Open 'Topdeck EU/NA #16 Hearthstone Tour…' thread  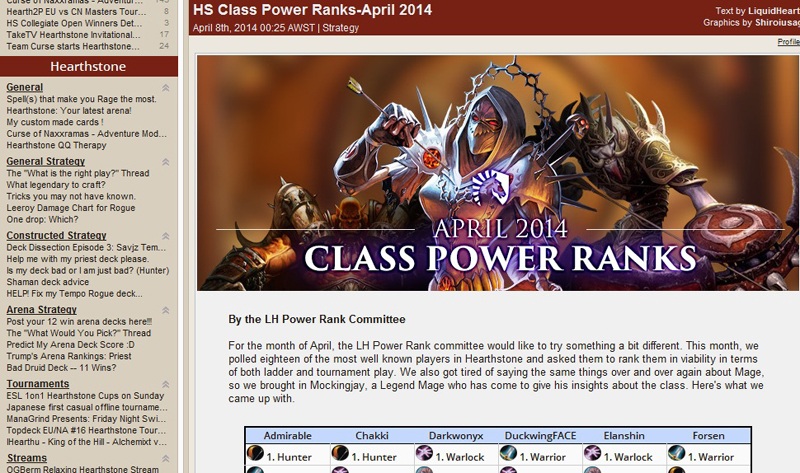point(86,431)
